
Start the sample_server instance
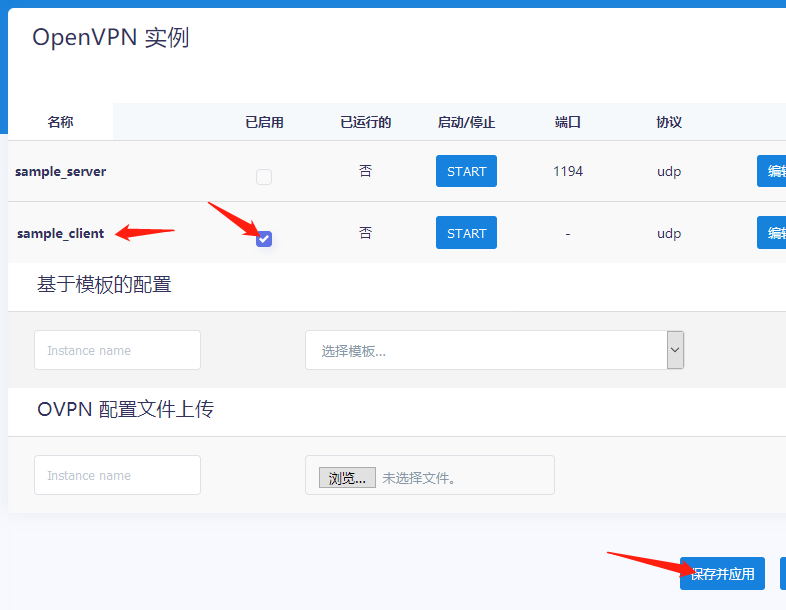(466, 171)
